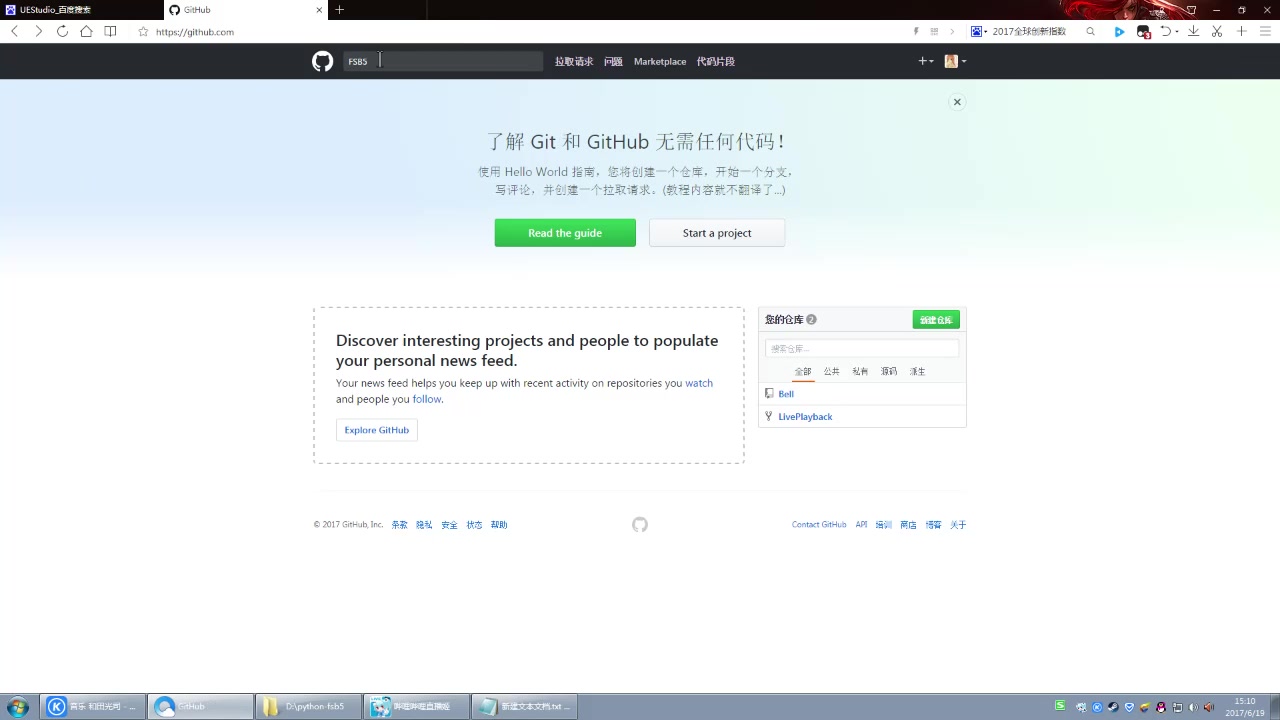Open browser hamburger main menu
Screen dimensions: 1280x720
pos(1265,32)
